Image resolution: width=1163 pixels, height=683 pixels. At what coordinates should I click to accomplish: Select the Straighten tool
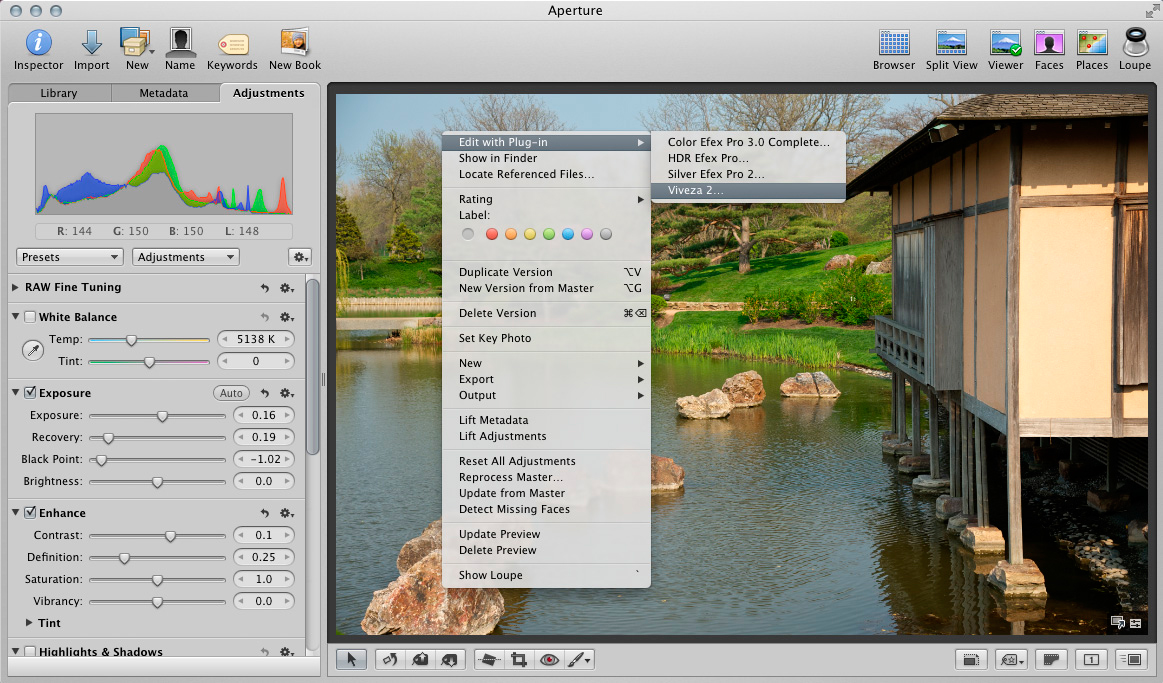click(x=488, y=659)
